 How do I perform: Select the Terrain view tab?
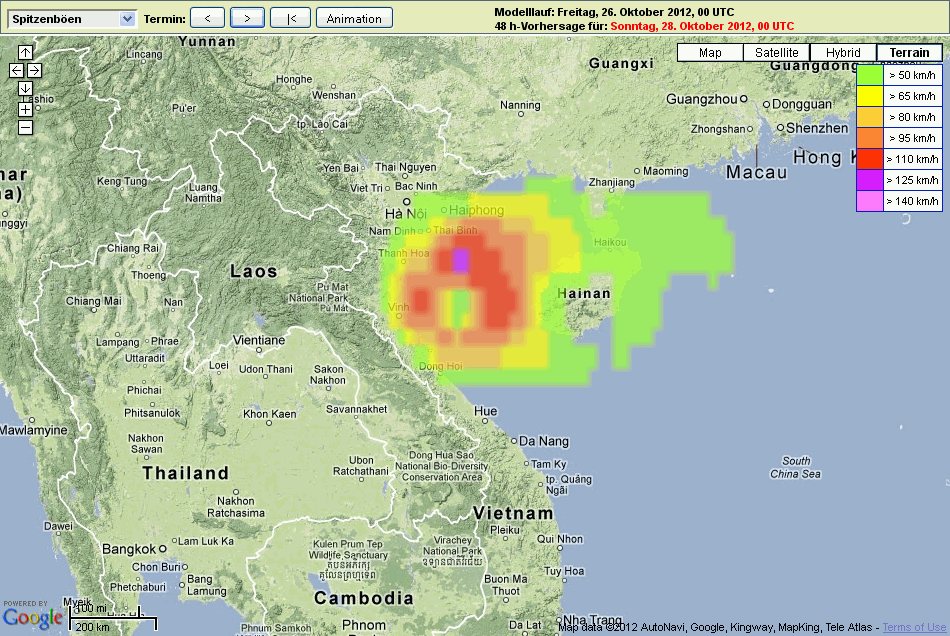click(x=909, y=53)
